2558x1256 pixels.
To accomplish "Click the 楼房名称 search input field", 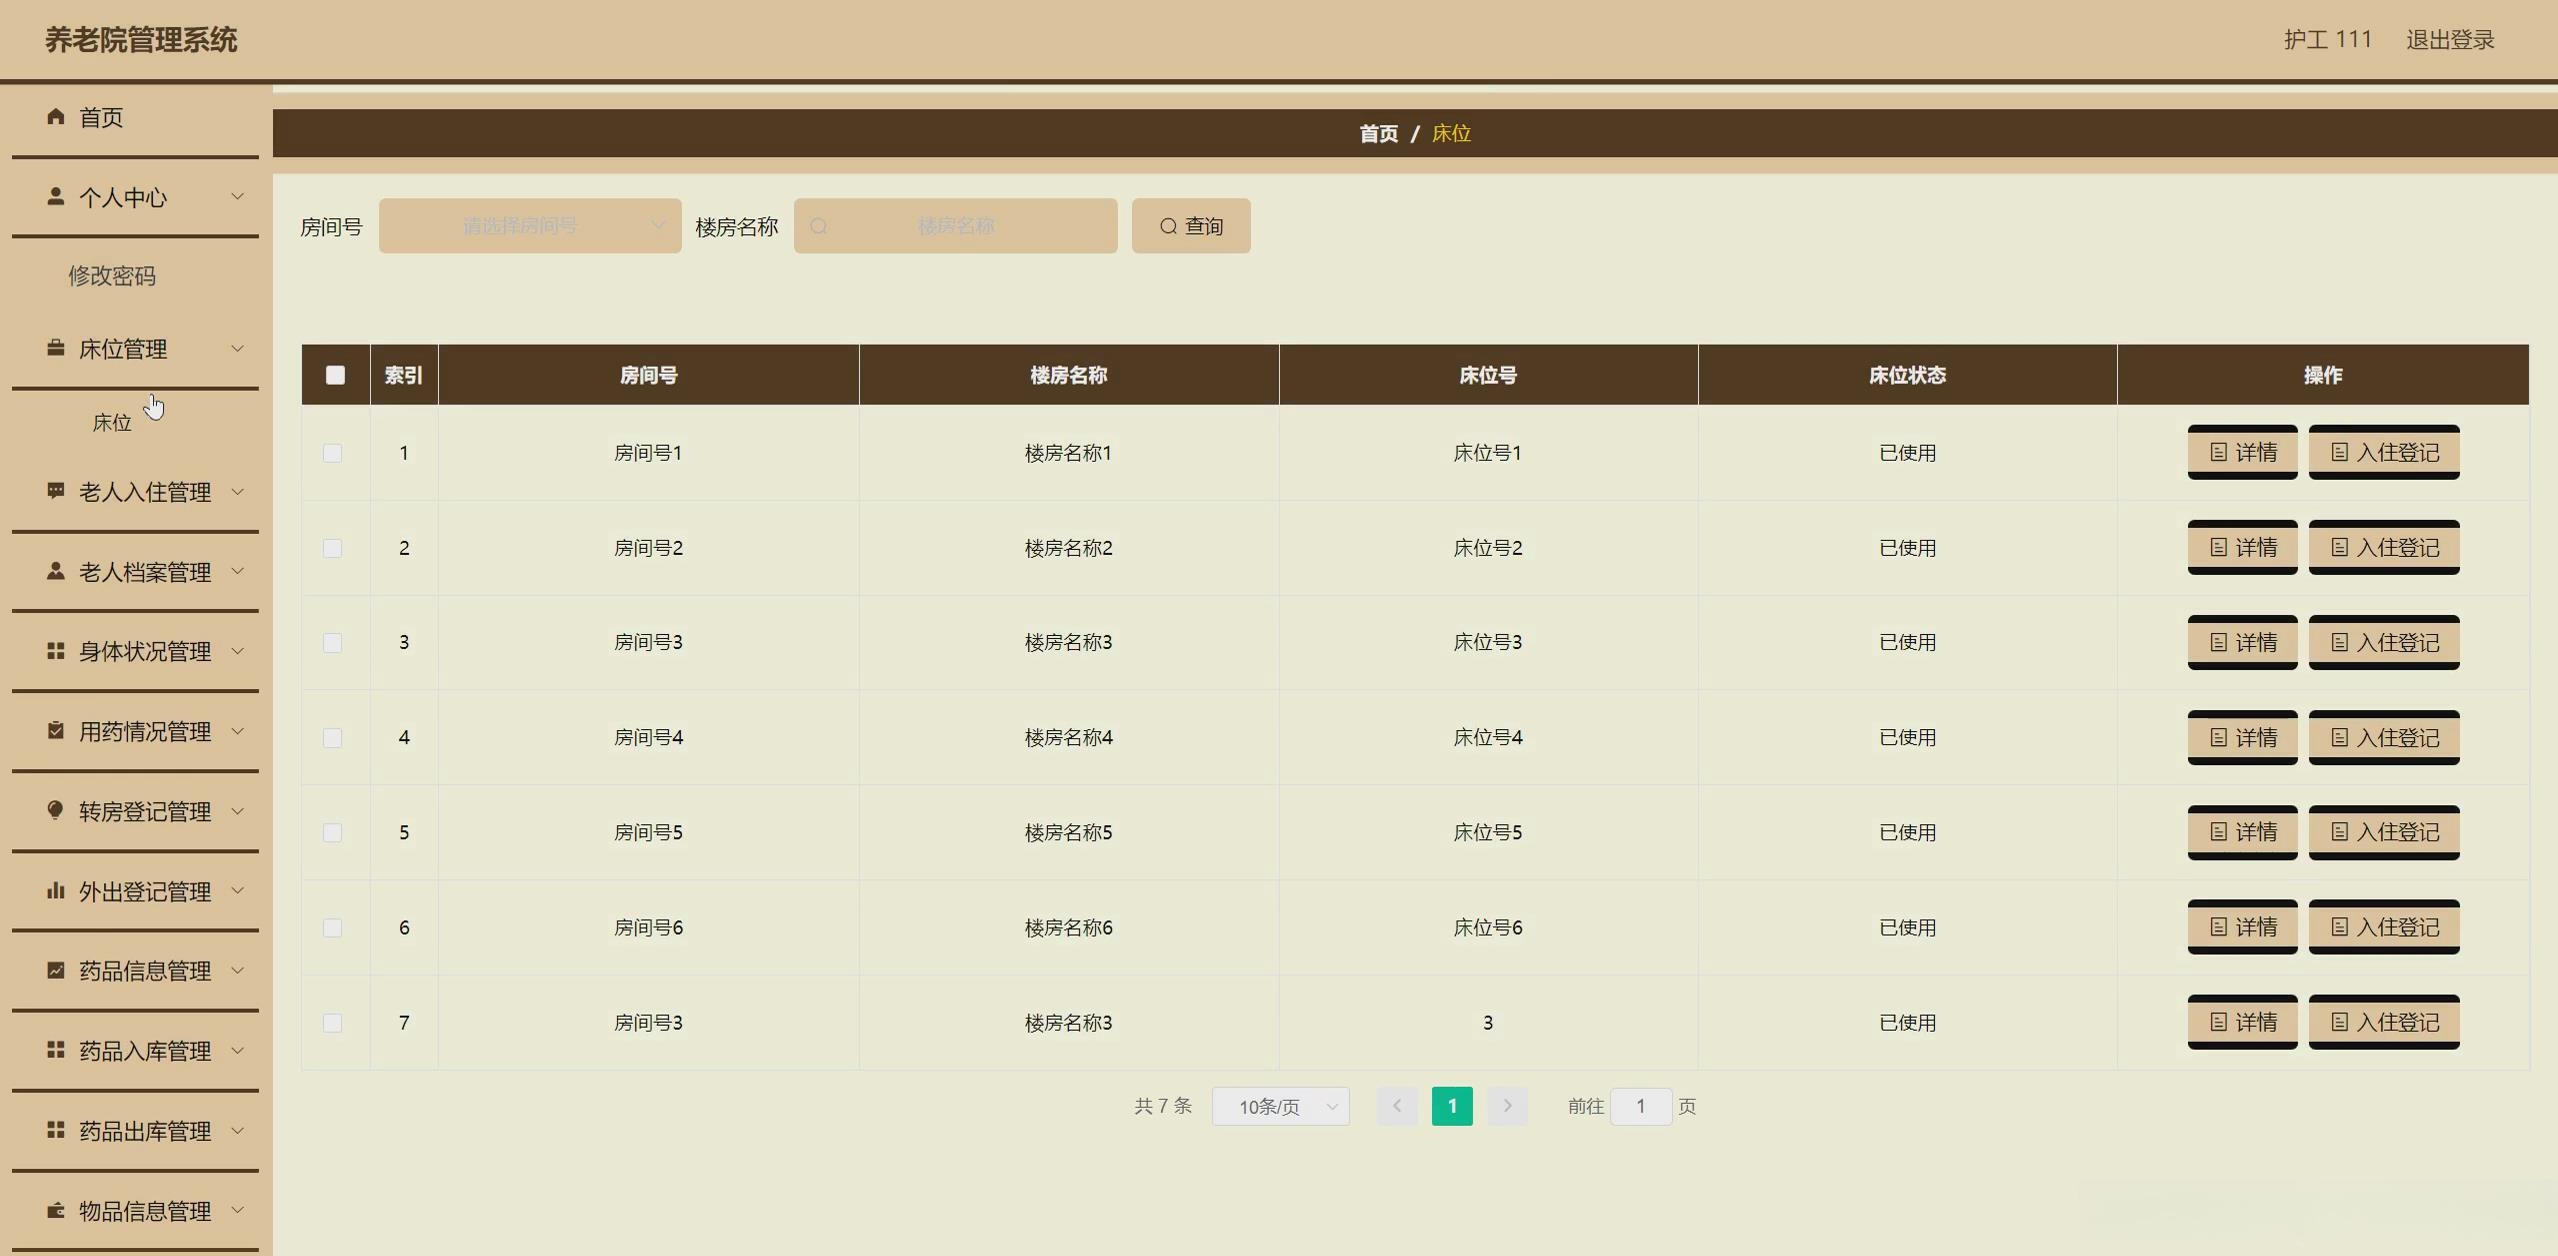I will (x=955, y=226).
